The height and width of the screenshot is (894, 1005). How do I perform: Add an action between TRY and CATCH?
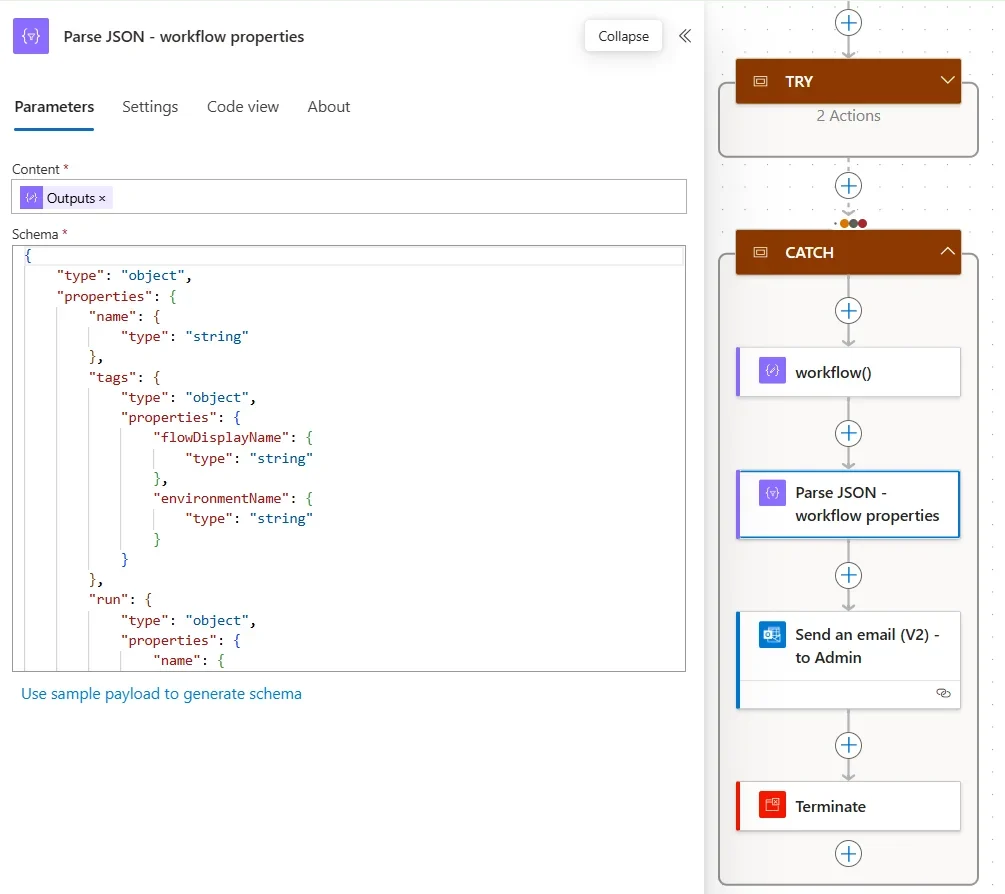(848, 186)
